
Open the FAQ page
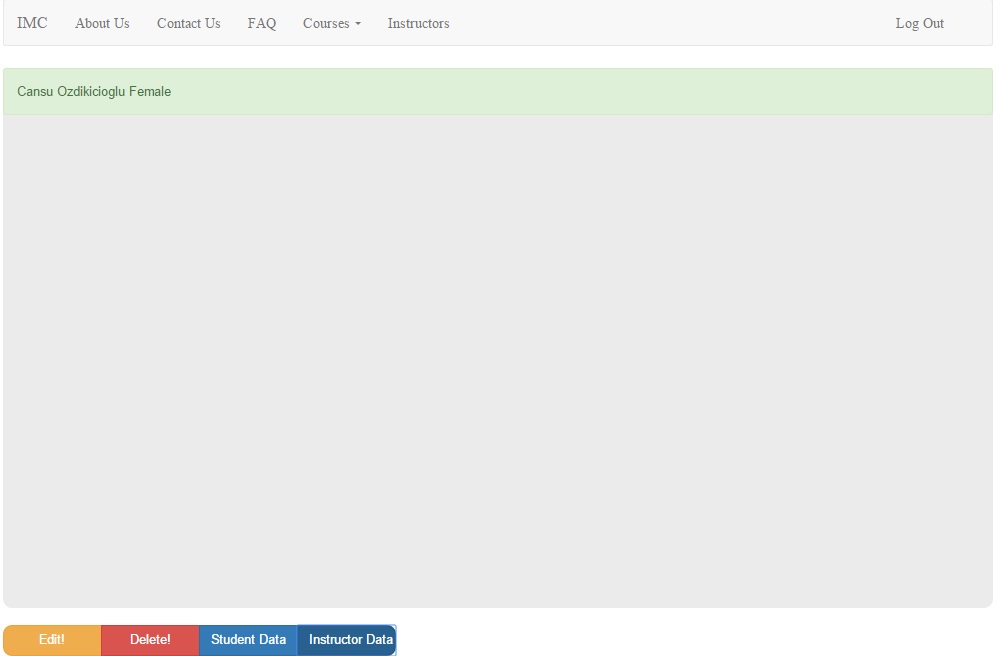(x=262, y=23)
